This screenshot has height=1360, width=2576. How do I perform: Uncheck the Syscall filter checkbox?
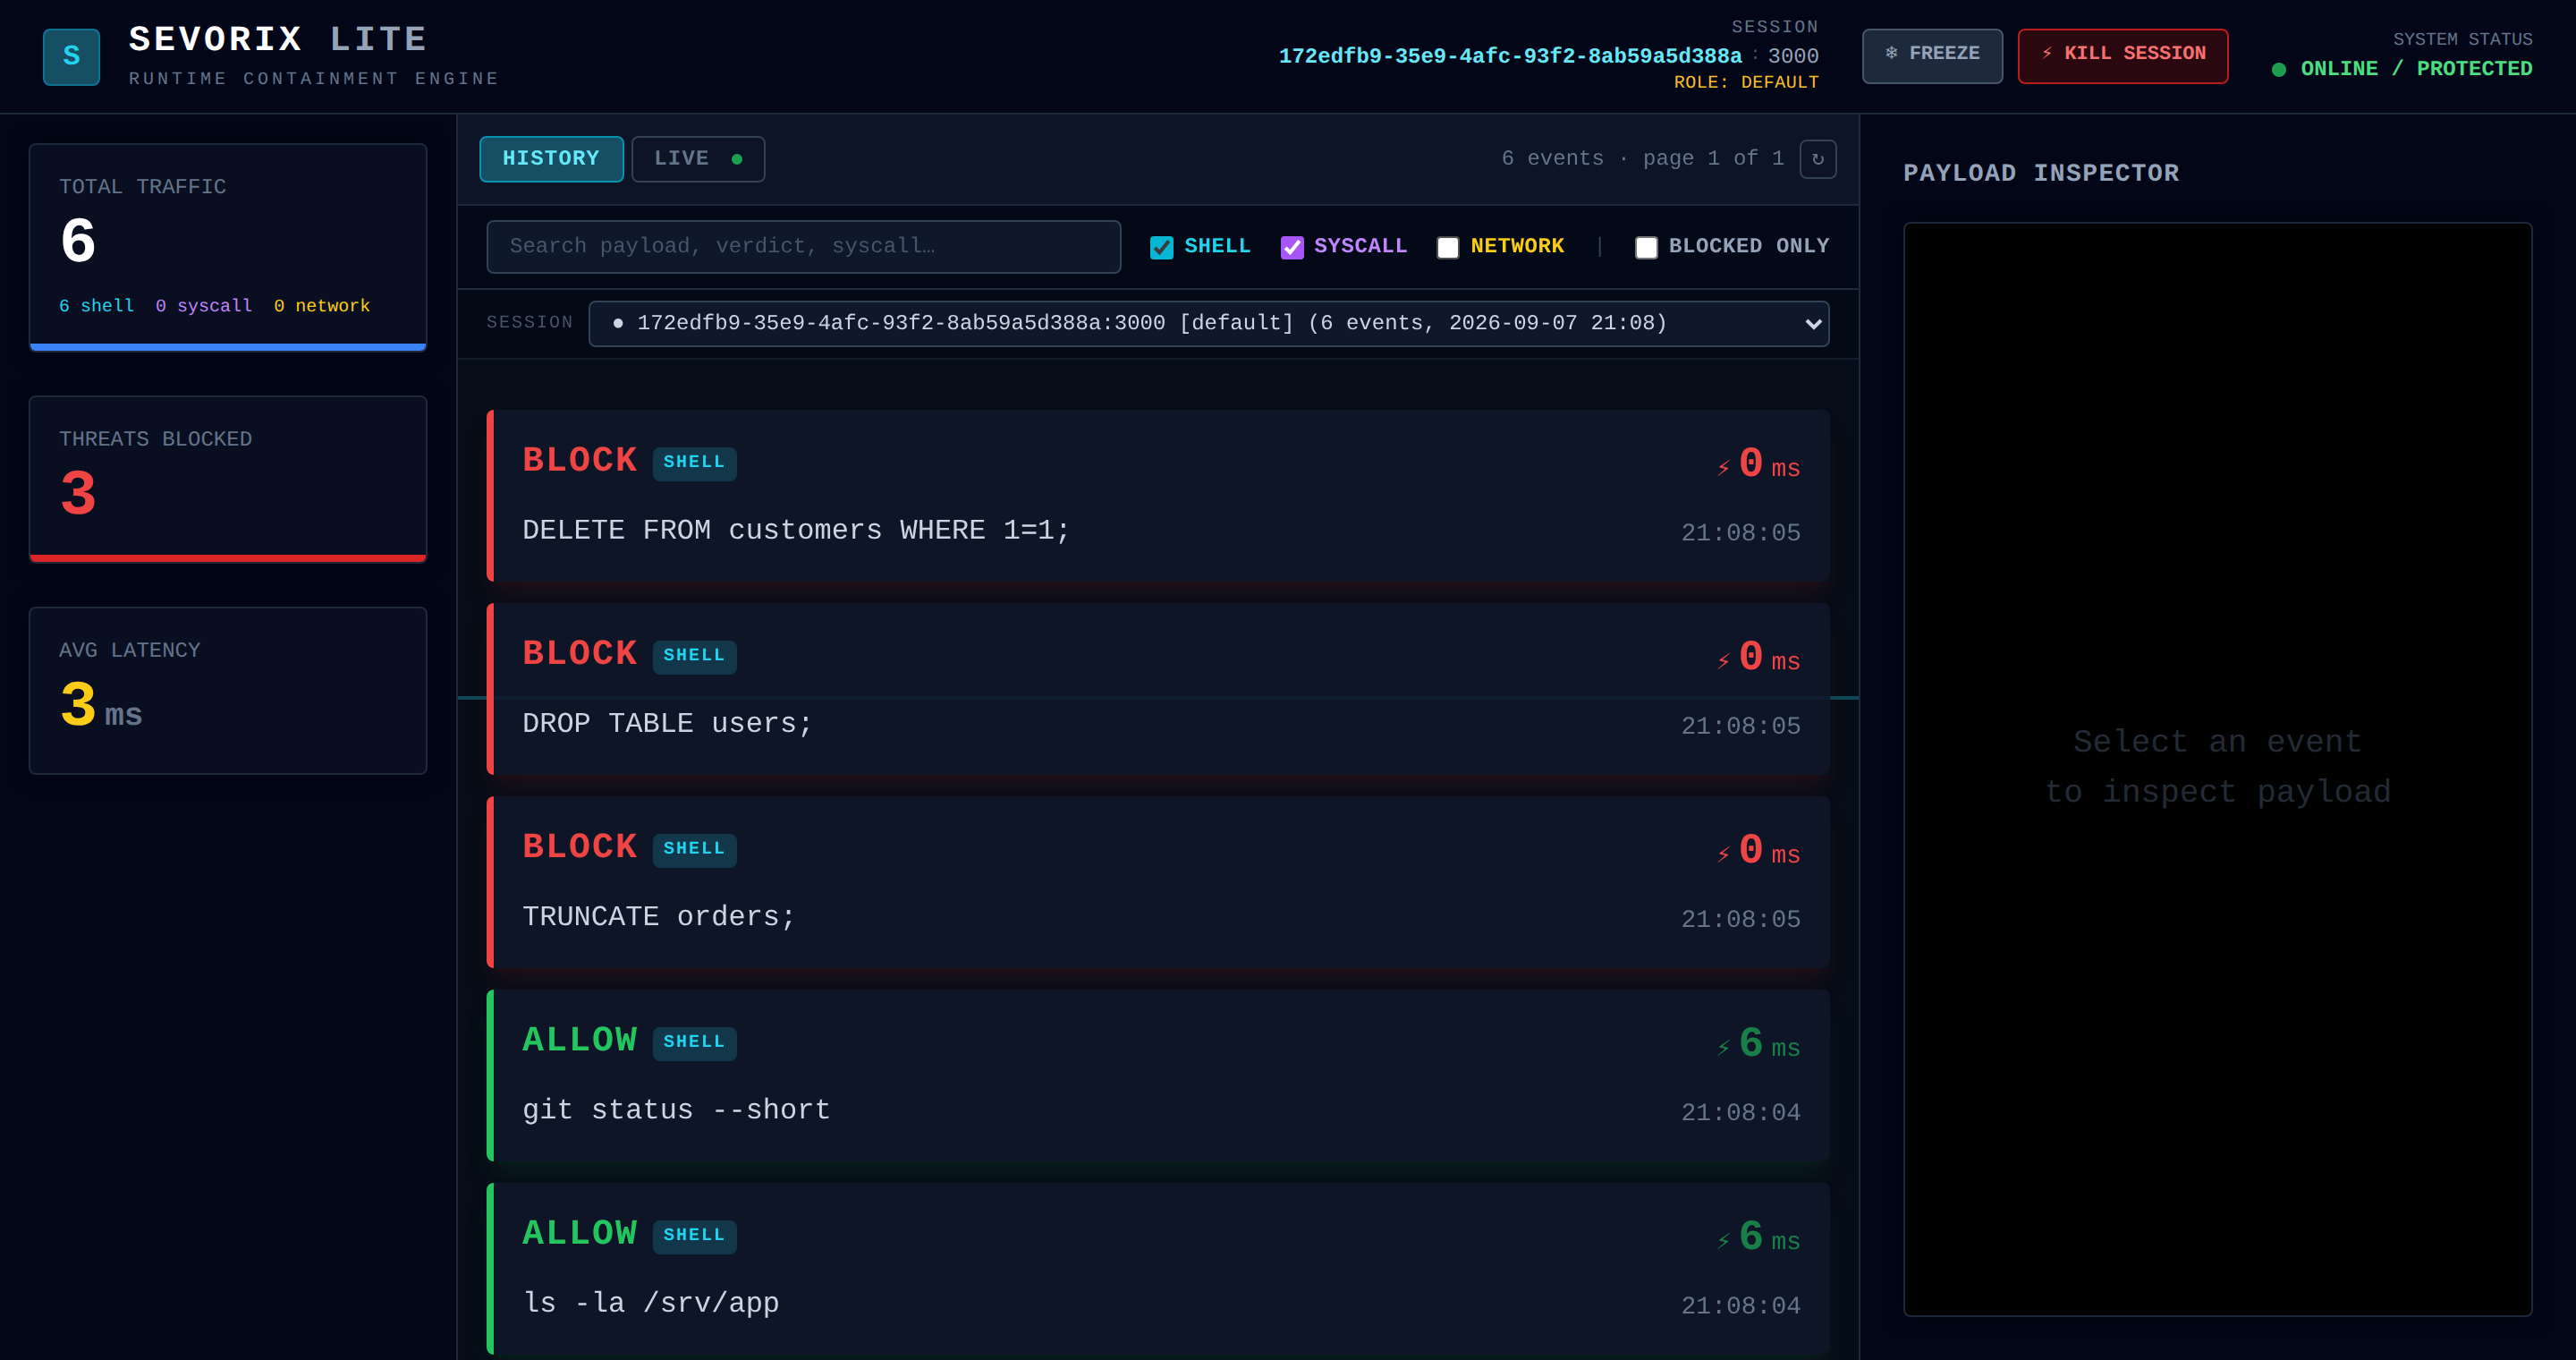(x=1292, y=247)
